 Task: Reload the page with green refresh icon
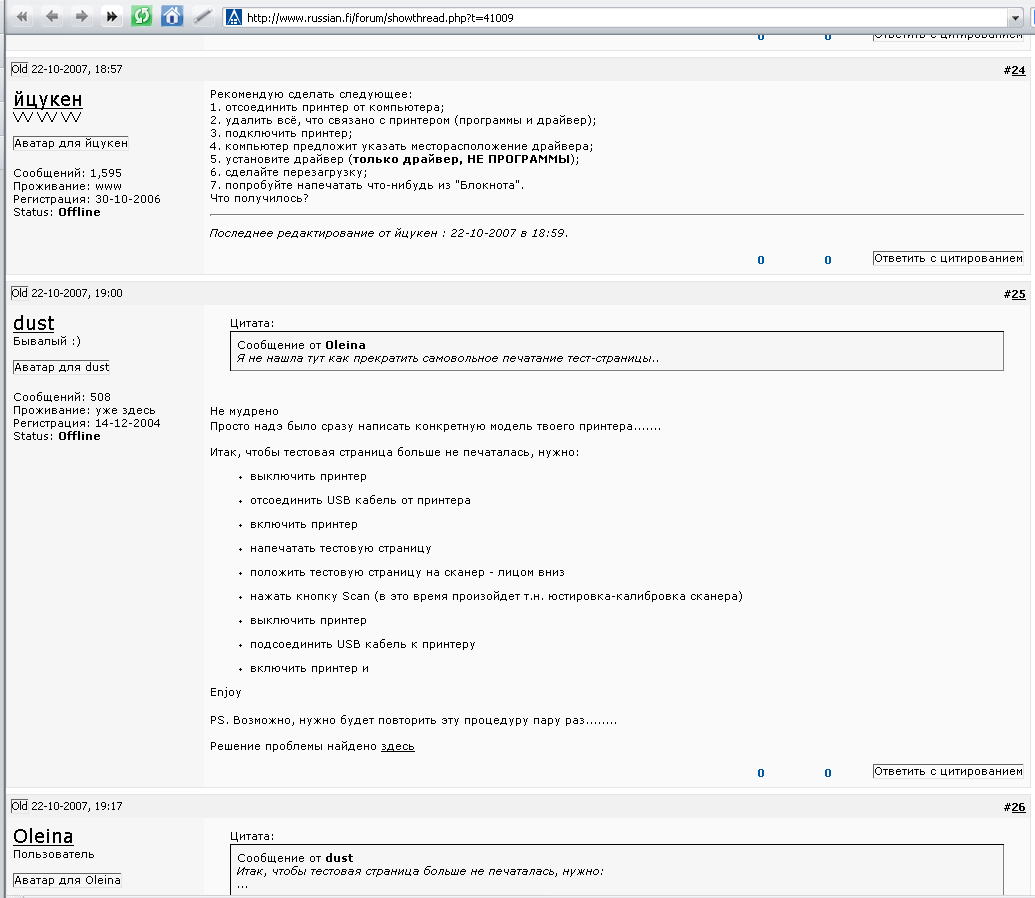click(141, 17)
